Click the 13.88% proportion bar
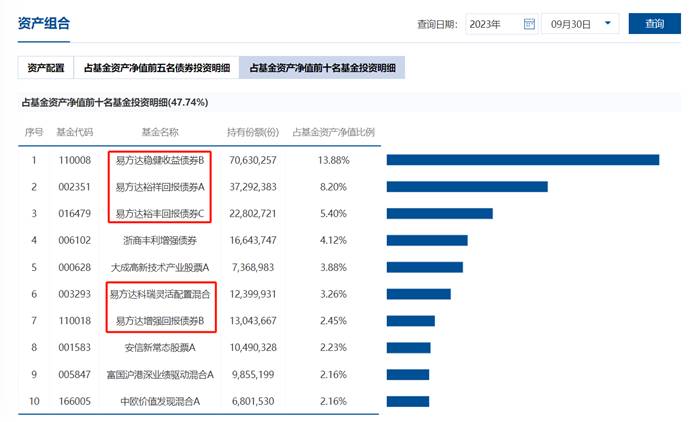The width and height of the screenshot is (692, 422). 522,160
